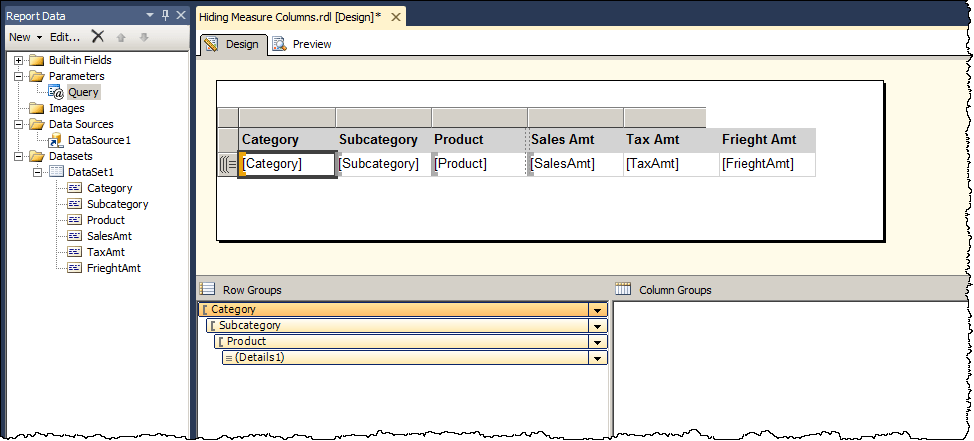This screenshot has height=441, width=974.
Task: Click the Edit... button in Report Data toolbar
Action: (65, 37)
